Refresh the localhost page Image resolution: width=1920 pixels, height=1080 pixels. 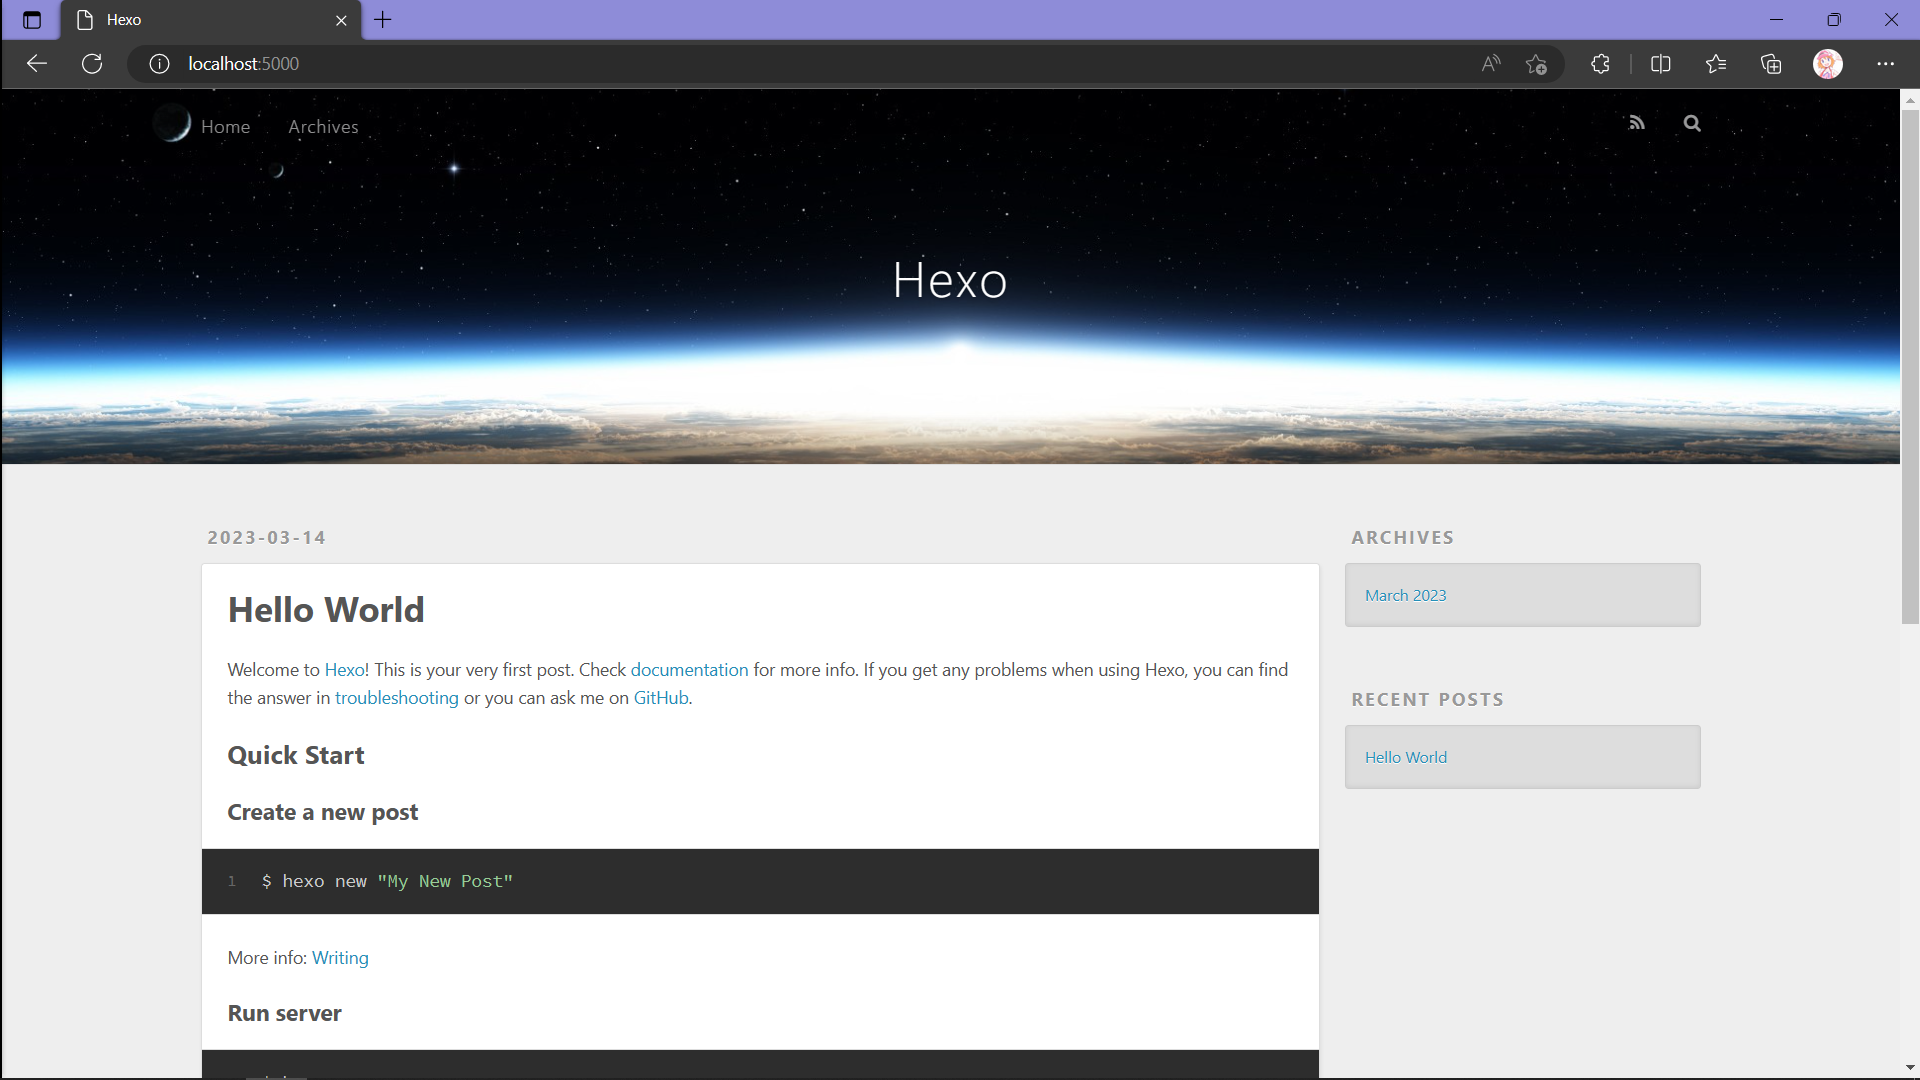pyautogui.click(x=92, y=64)
